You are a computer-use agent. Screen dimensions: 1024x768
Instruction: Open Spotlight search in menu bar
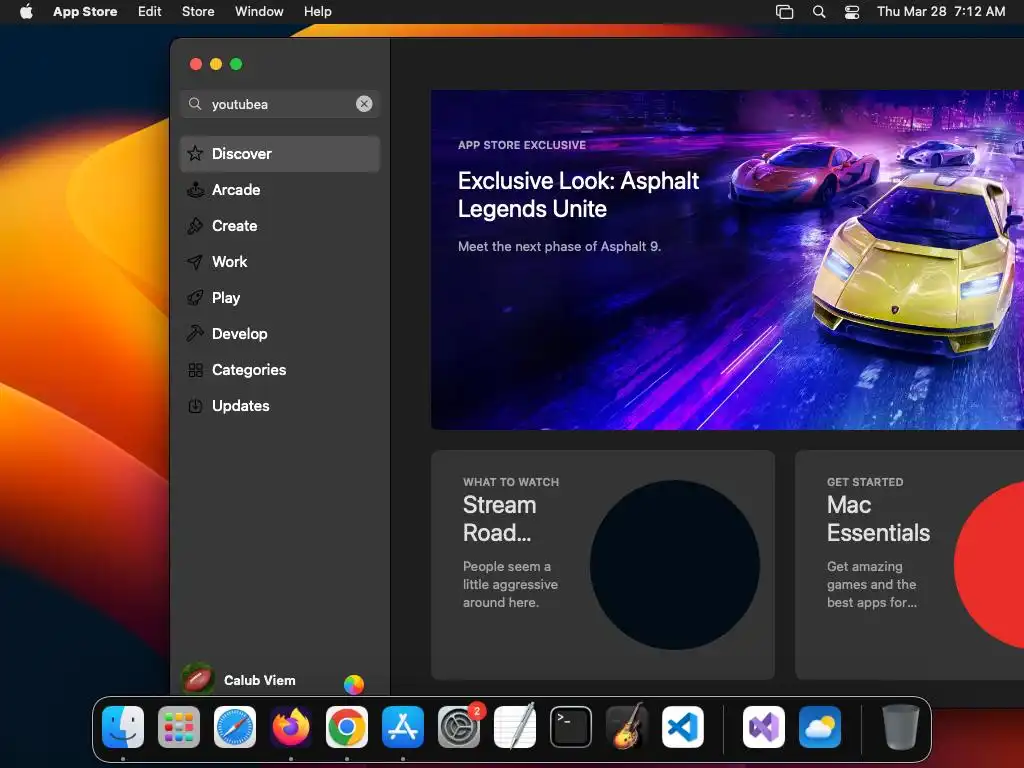[819, 11]
